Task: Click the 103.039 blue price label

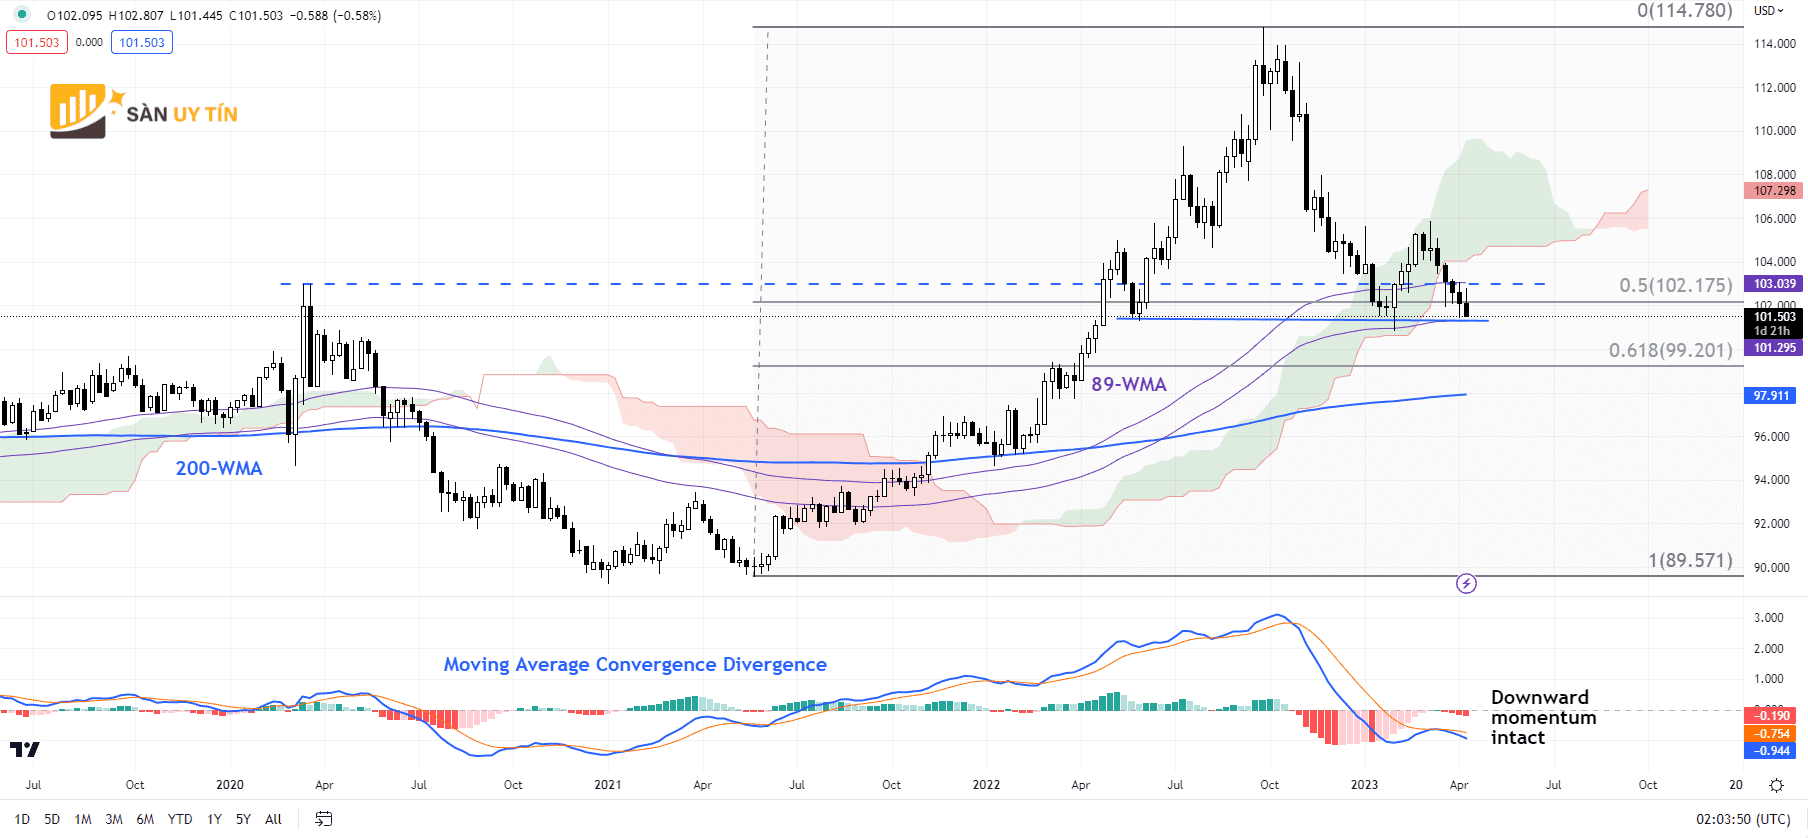Action: click(x=1774, y=284)
